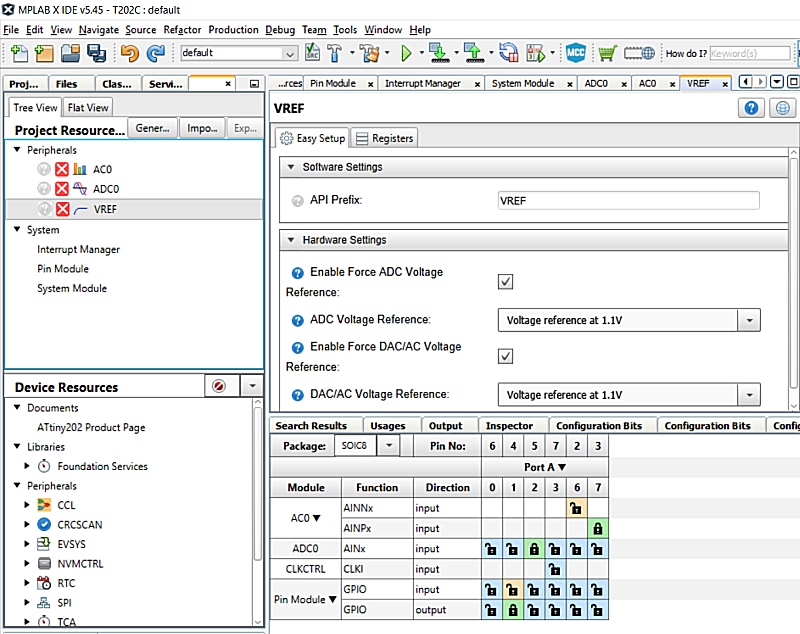800x634 pixels.
Task: Toggle Enable Force ADC Voltage Reference checkbox
Action: [505, 281]
